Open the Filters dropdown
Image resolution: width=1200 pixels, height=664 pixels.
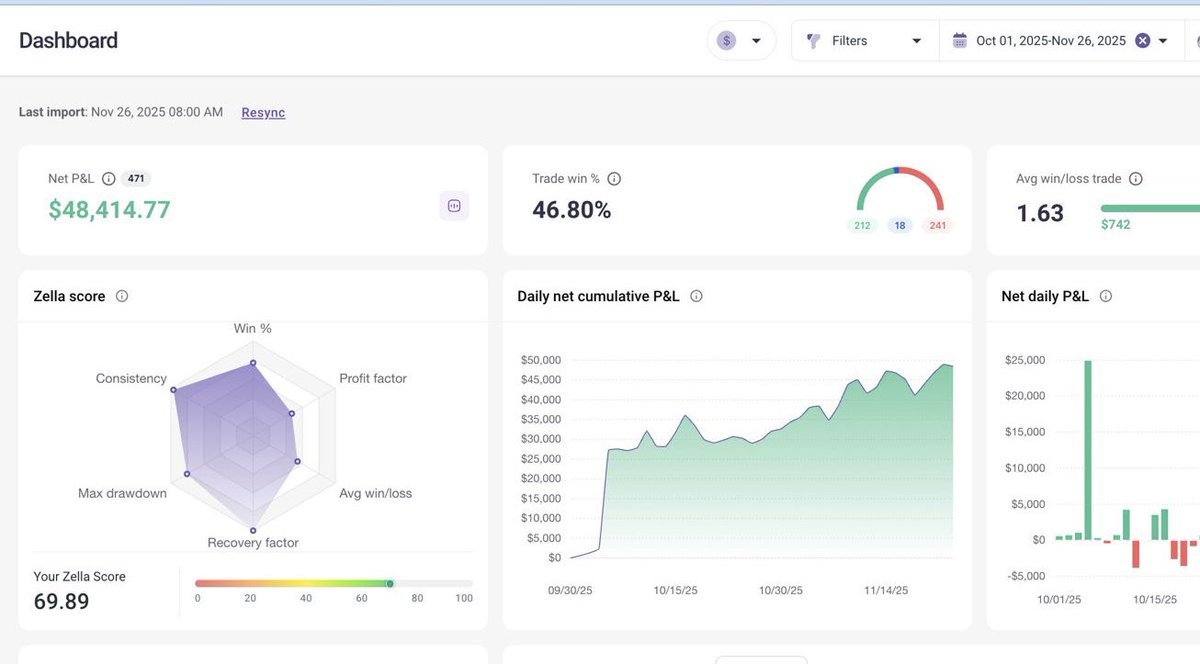tap(865, 41)
